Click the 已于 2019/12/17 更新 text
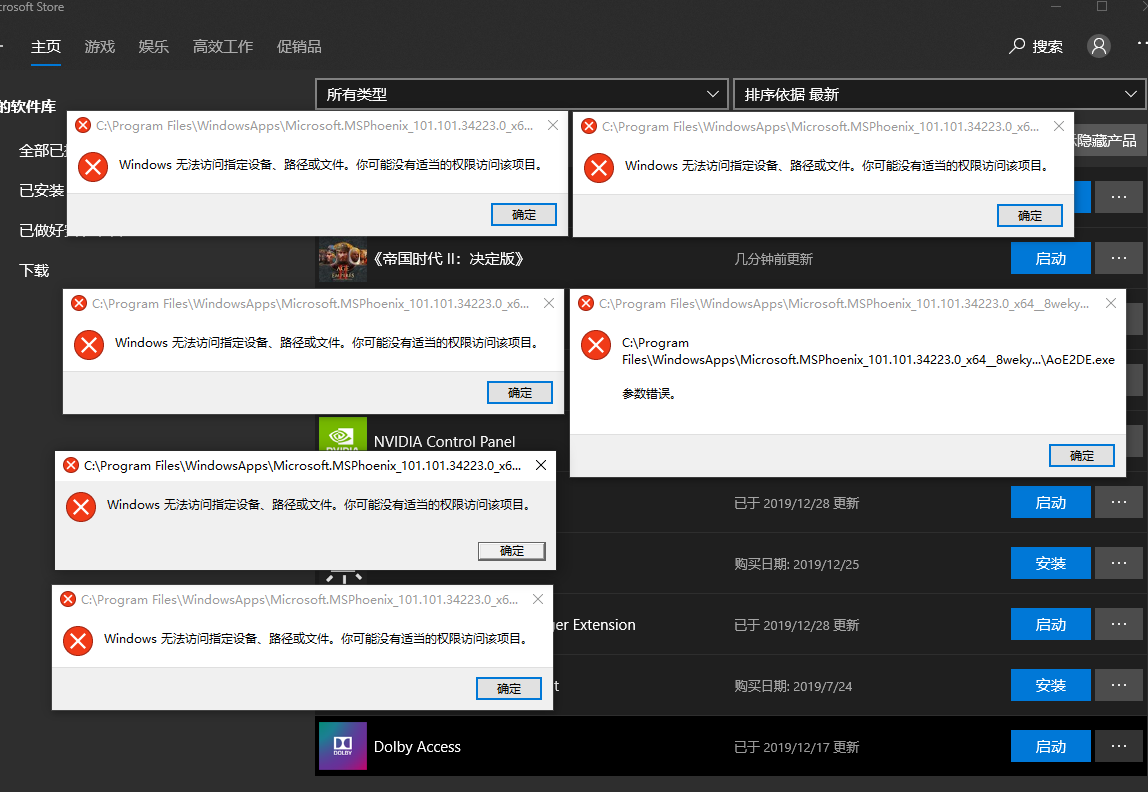 click(x=797, y=747)
